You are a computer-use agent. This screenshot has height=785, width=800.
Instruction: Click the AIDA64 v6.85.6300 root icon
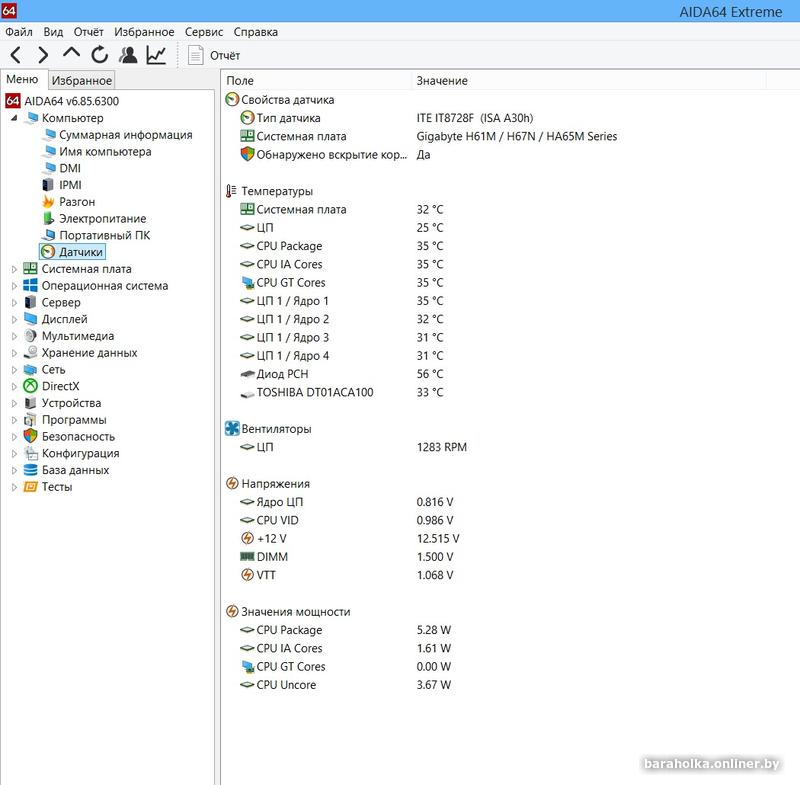[13, 101]
